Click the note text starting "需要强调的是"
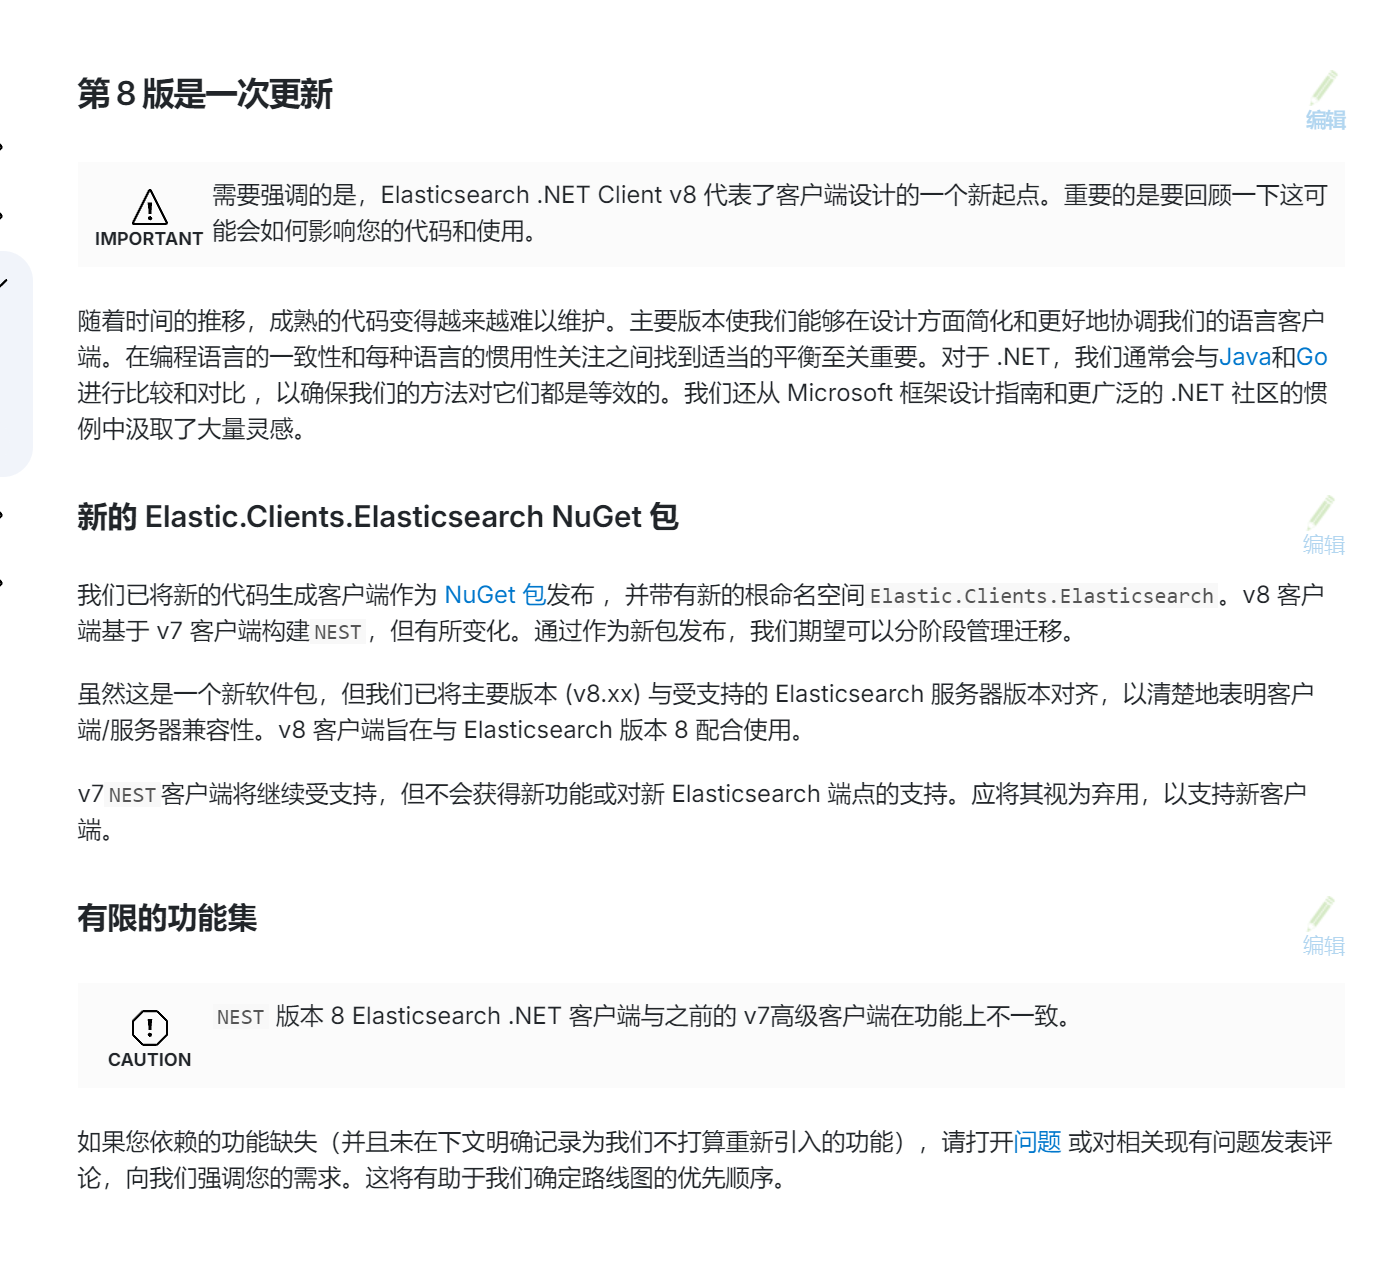Image resolution: width=1387 pixels, height=1267 pixels. click(770, 213)
